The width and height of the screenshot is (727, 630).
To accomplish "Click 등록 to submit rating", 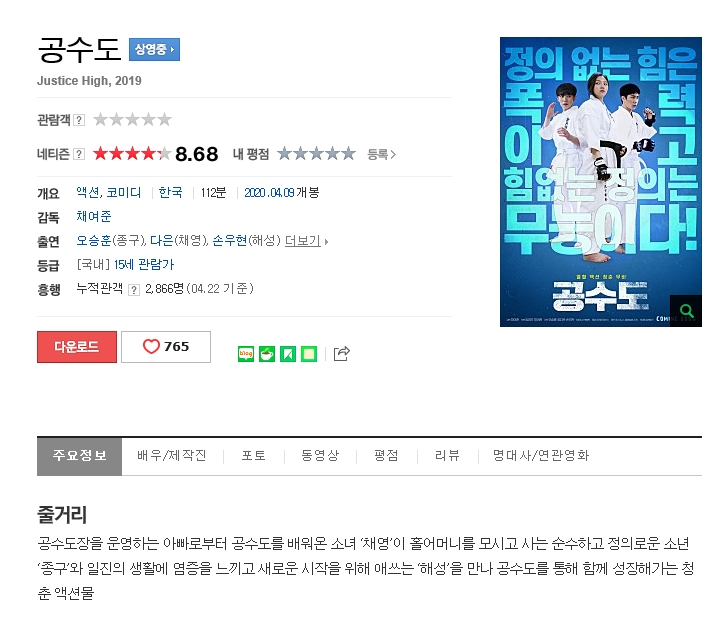I will [381, 154].
